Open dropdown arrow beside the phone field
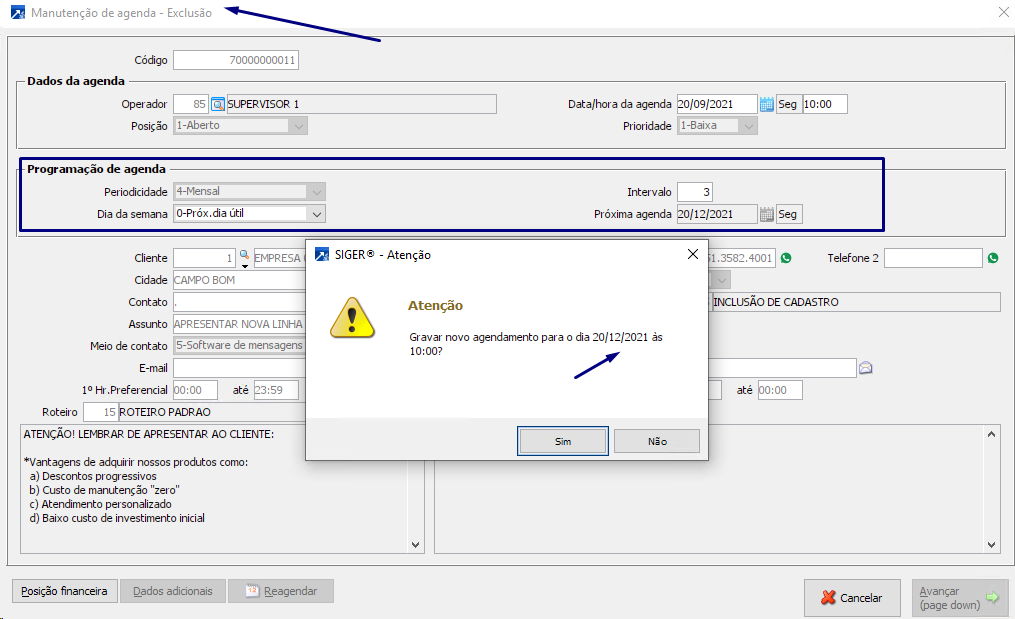1015x619 pixels. pyautogui.click(x=722, y=280)
